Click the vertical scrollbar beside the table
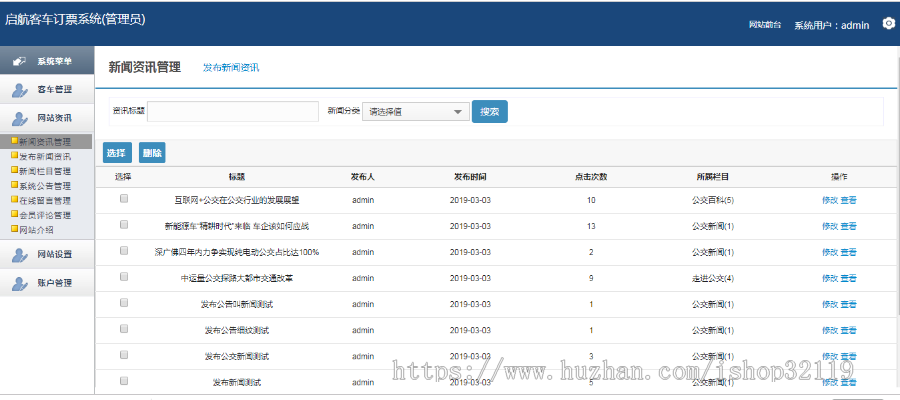The height and width of the screenshot is (400, 900). point(897,184)
